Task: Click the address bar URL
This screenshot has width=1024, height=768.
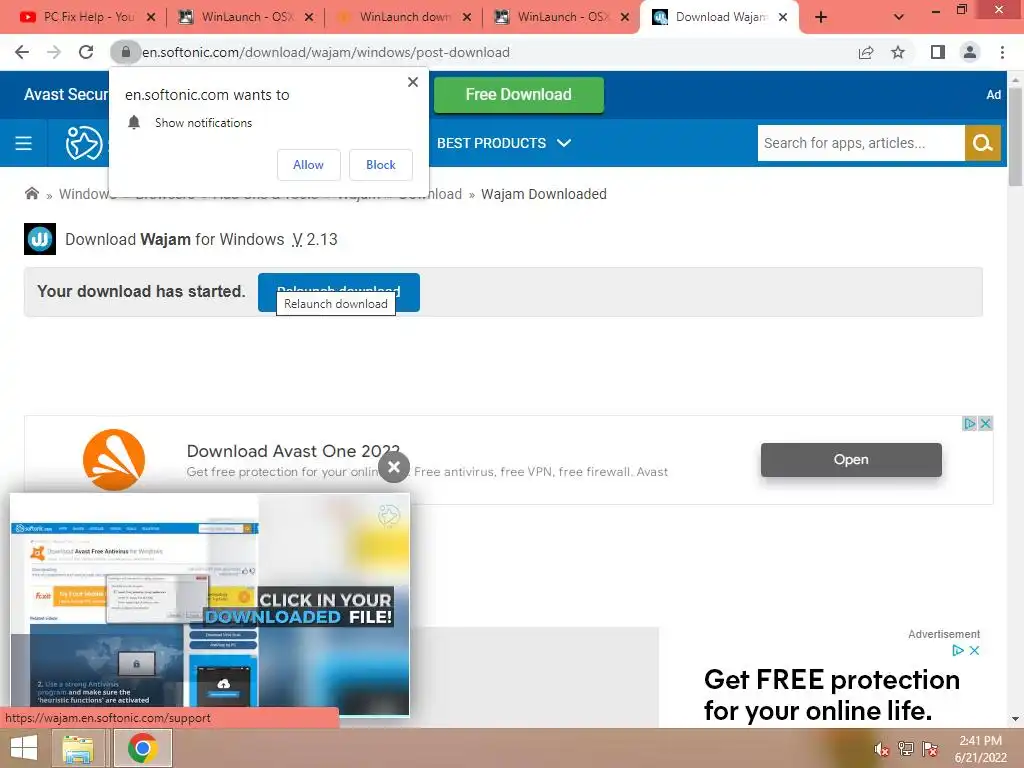Action: (x=326, y=52)
